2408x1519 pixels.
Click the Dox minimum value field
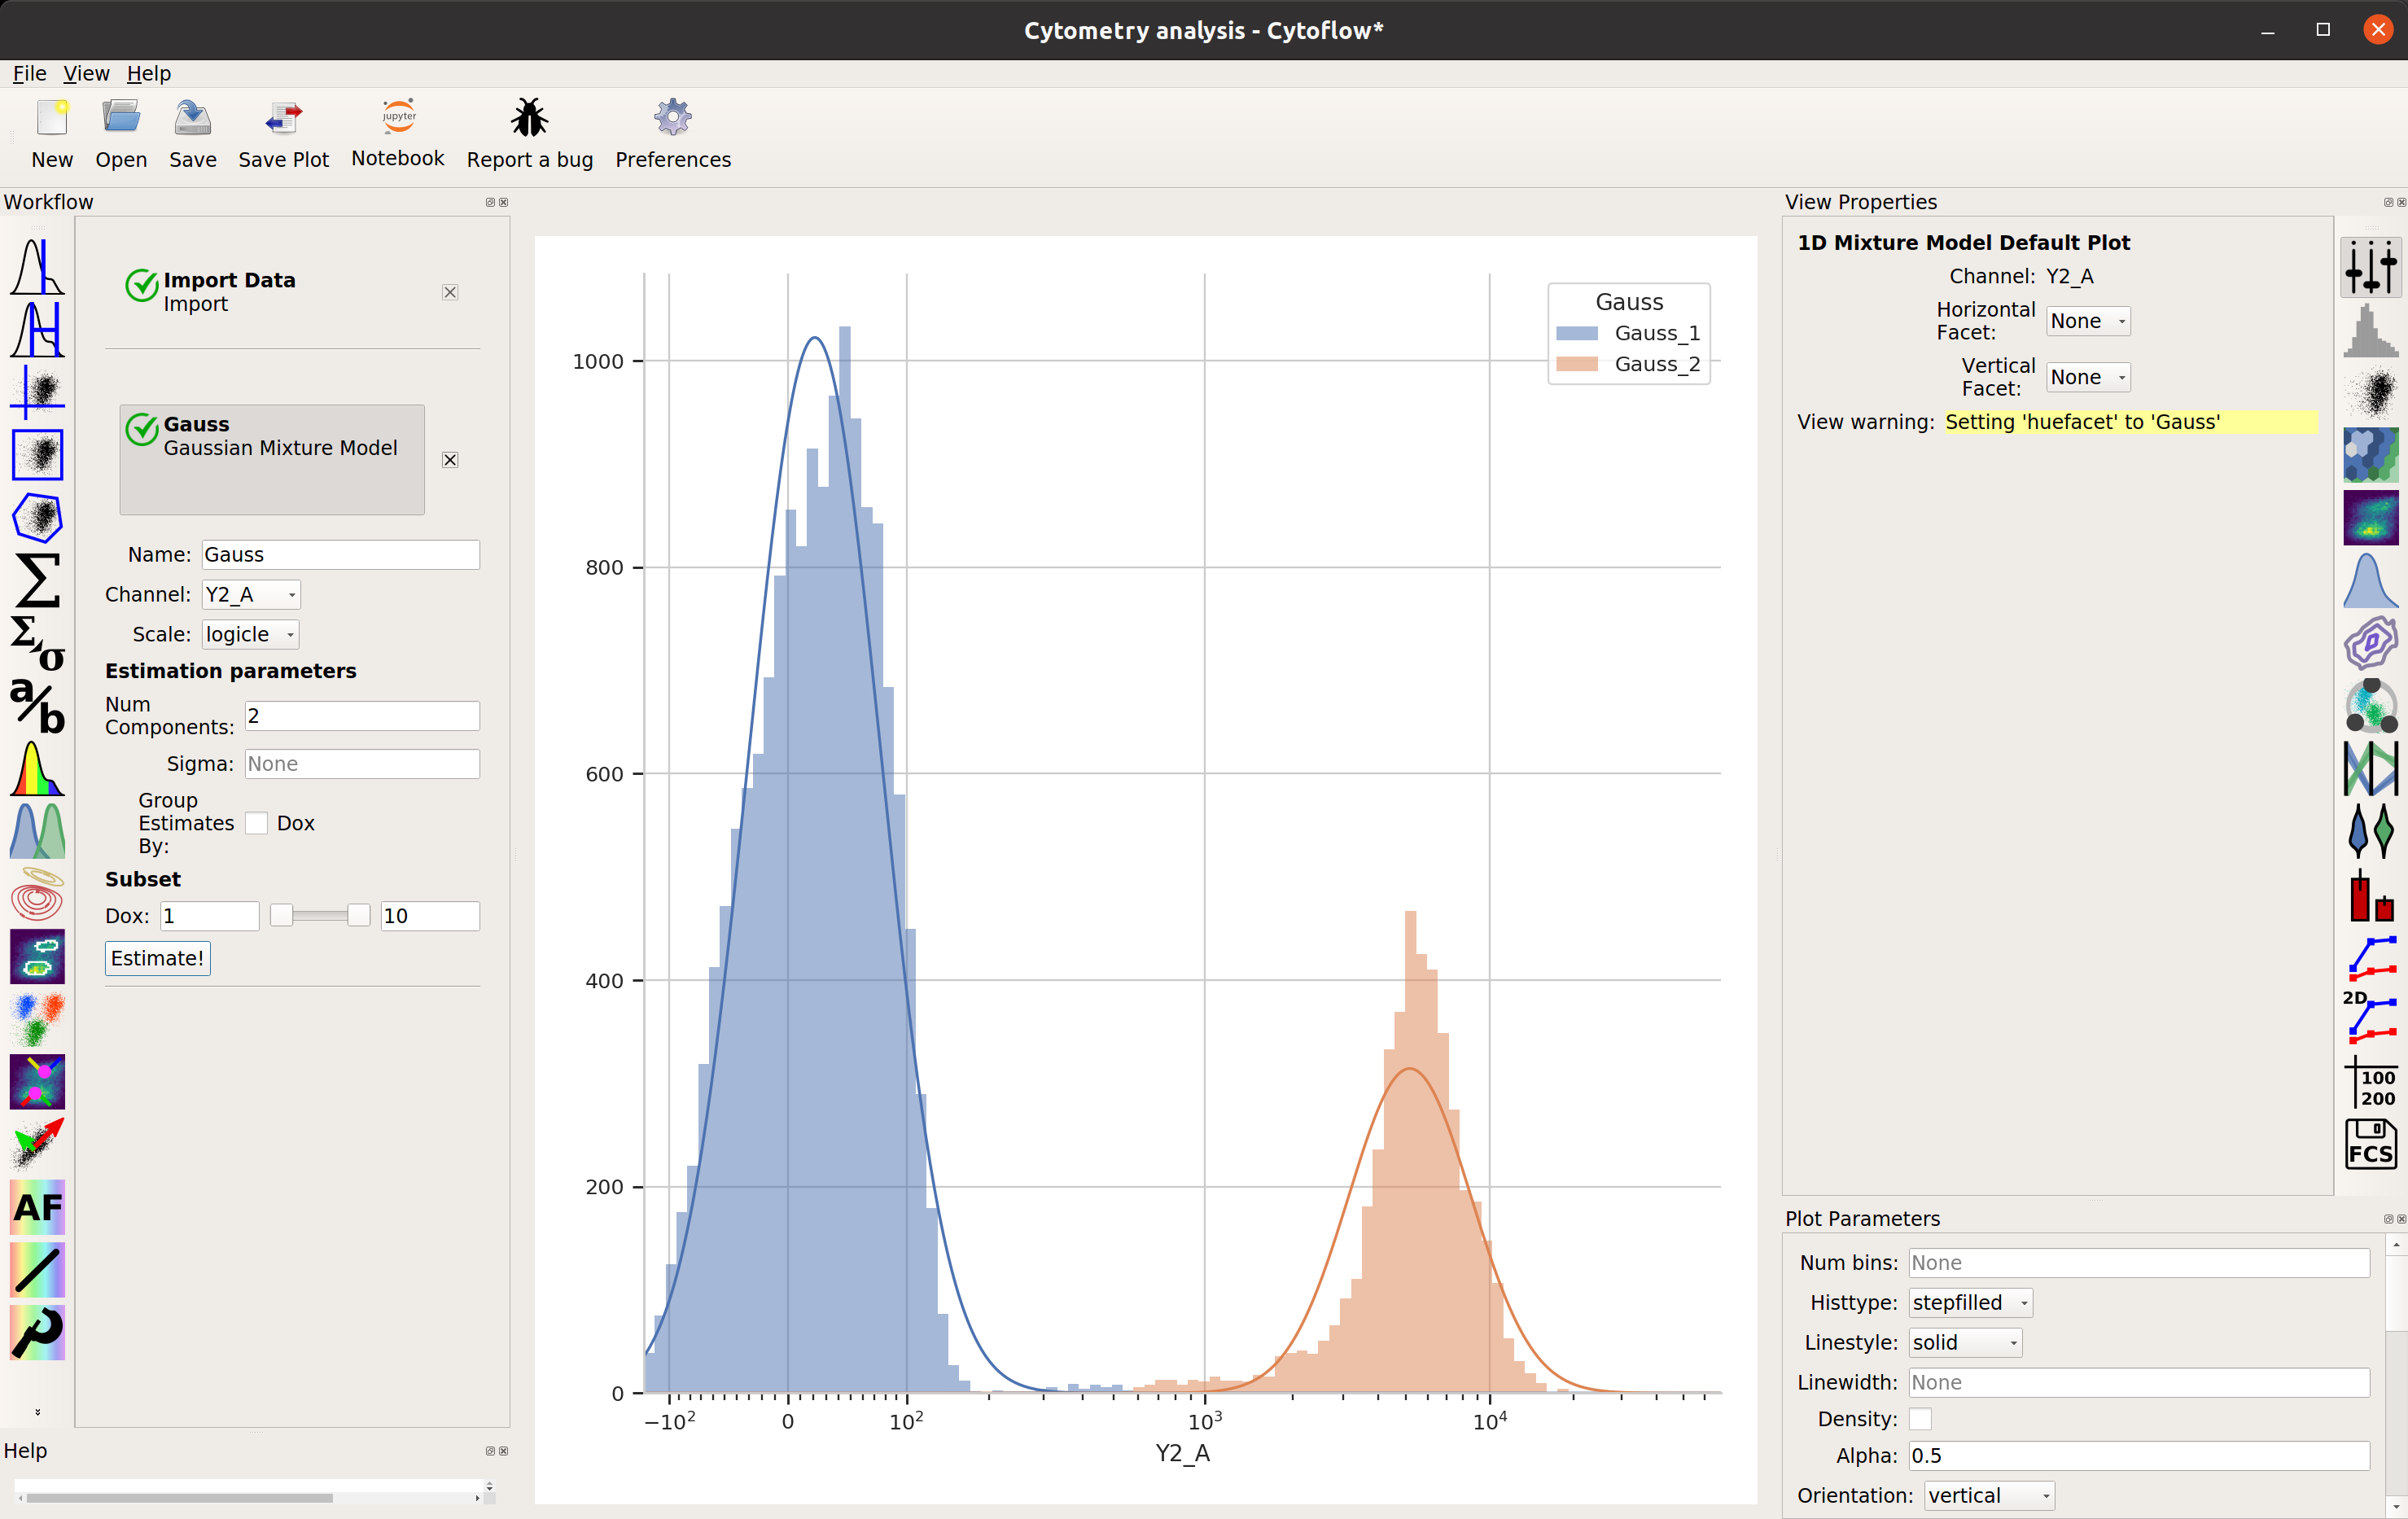[210, 916]
